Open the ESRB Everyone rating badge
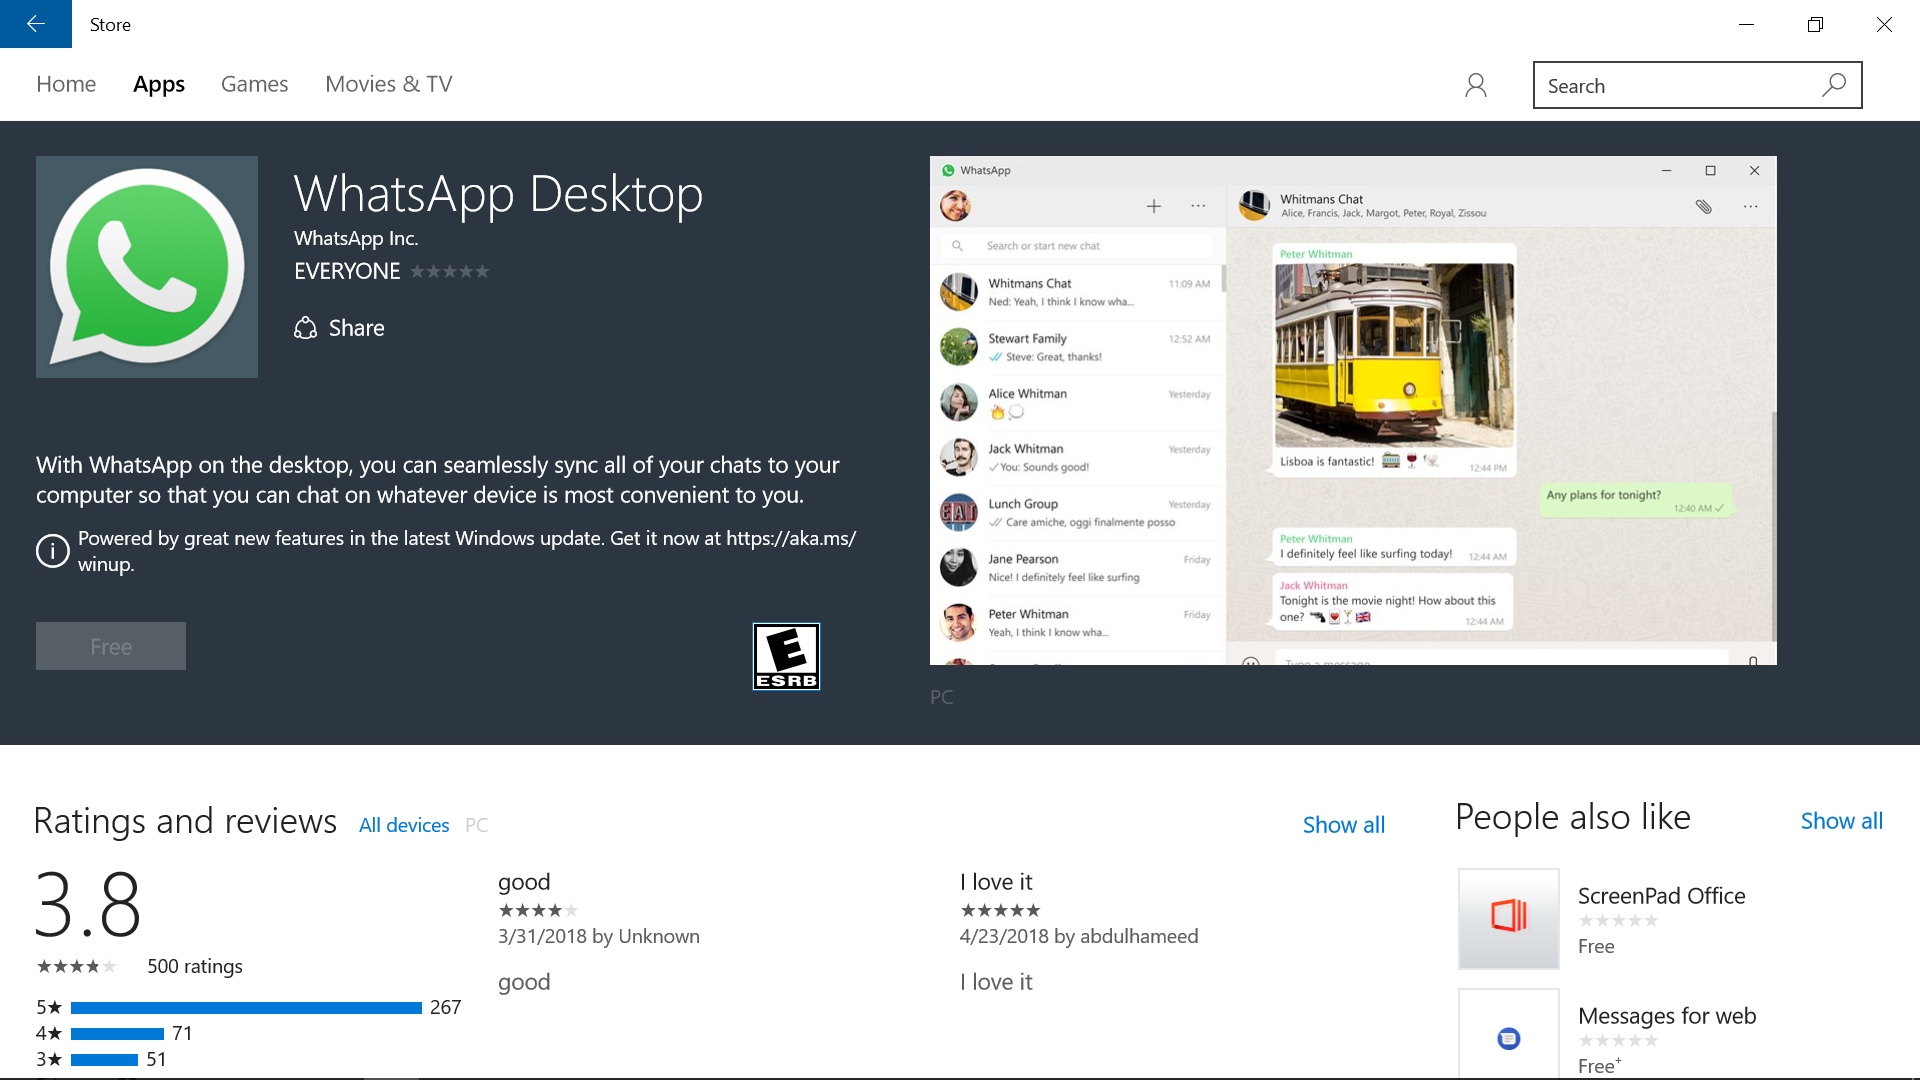Screen dimensions: 1920x1080 pyautogui.click(x=786, y=656)
